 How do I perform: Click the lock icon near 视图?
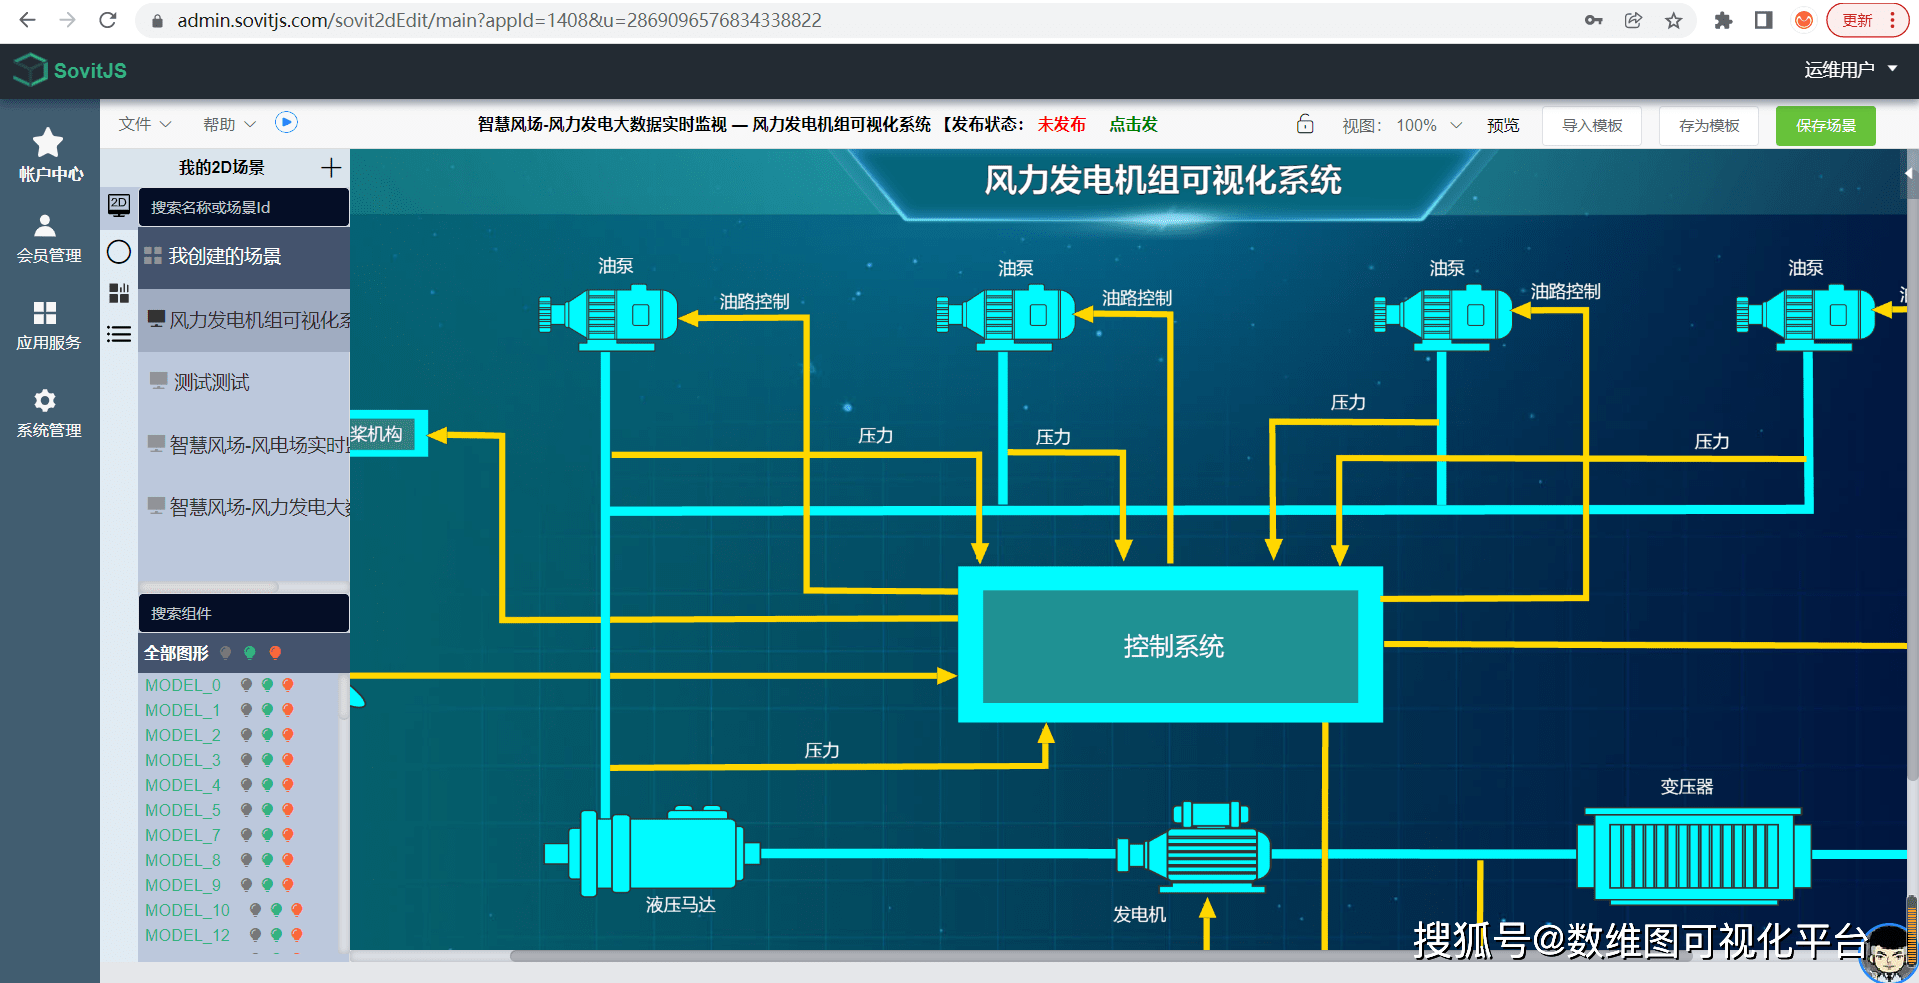[x=1305, y=124]
